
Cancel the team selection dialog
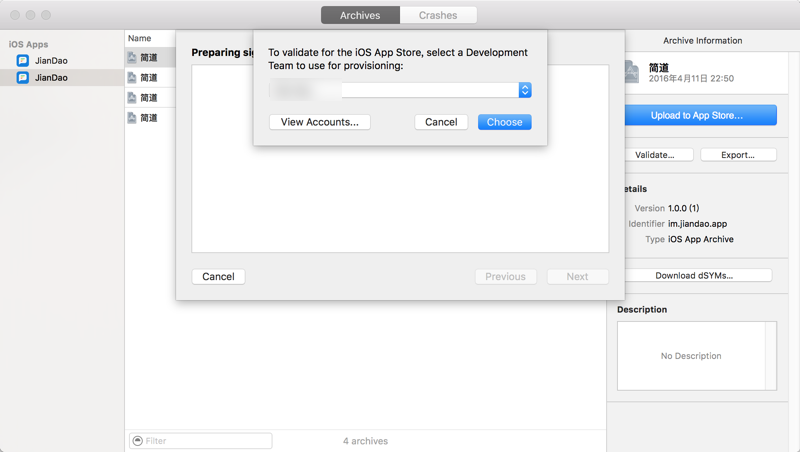click(441, 122)
